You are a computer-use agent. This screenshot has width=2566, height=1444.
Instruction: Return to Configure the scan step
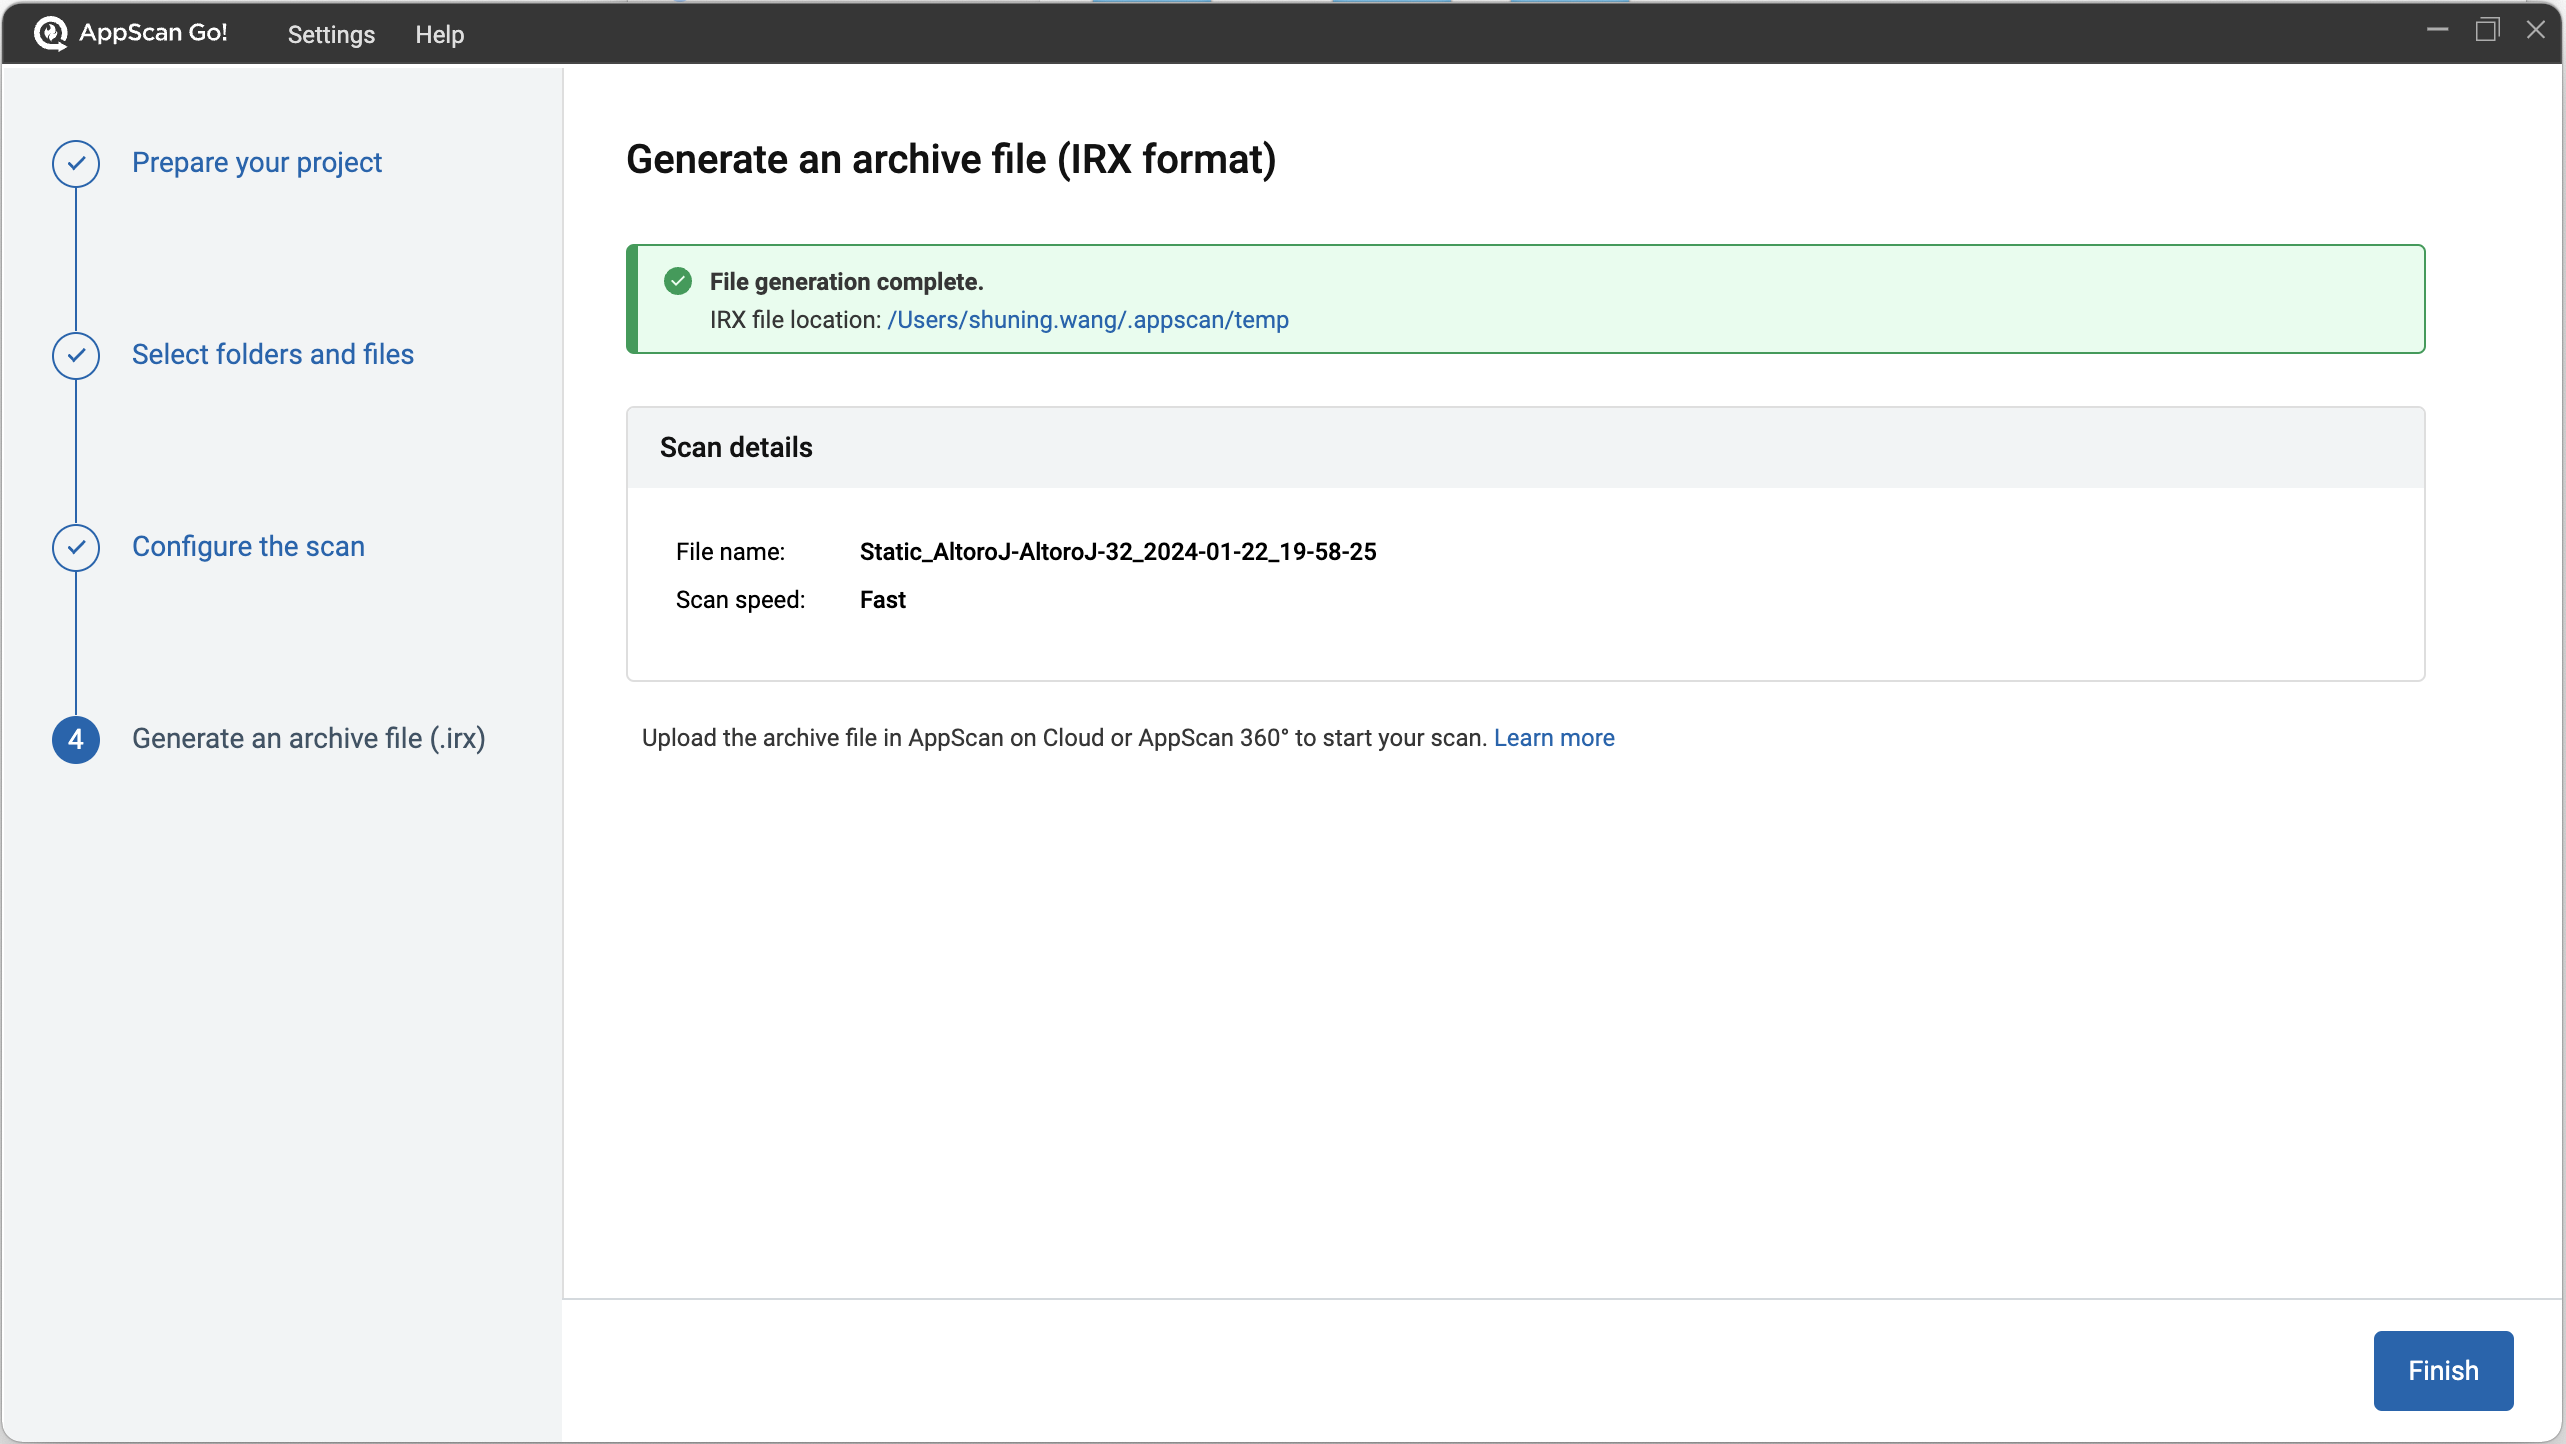(248, 547)
